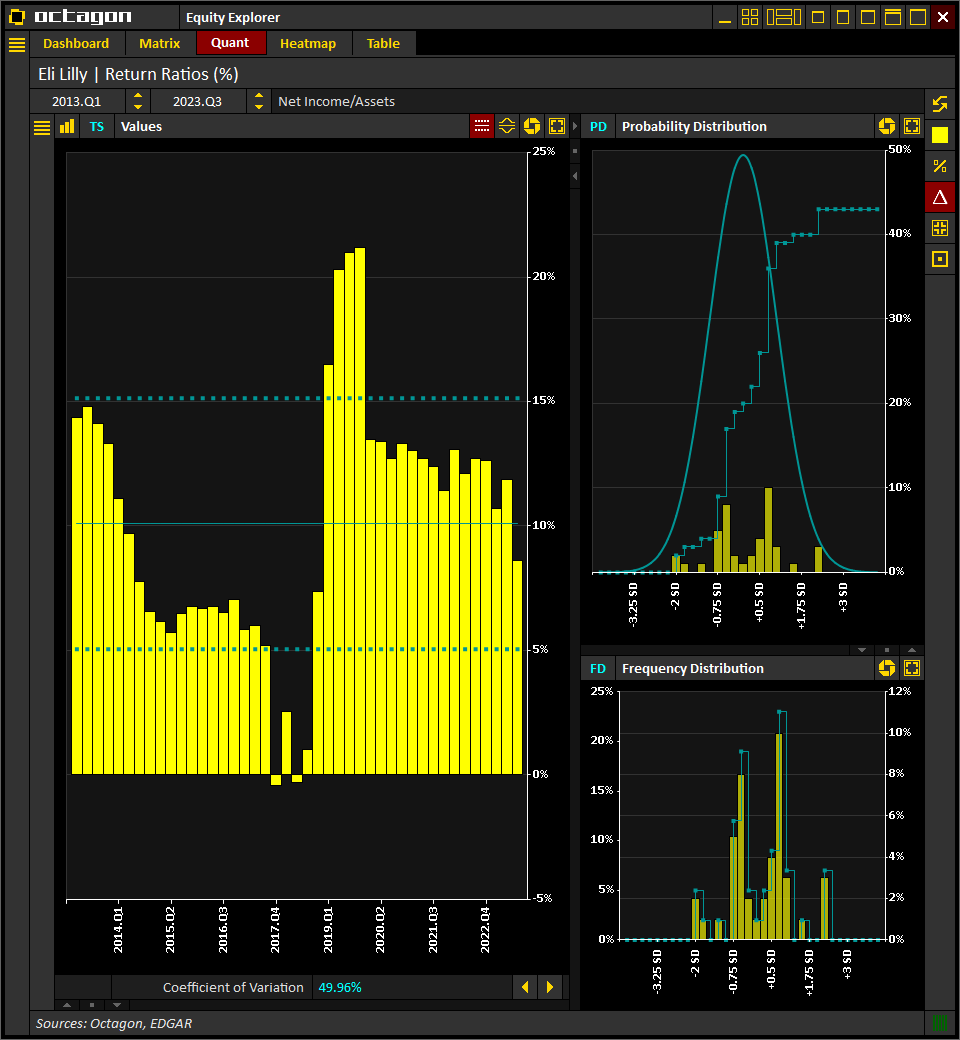Viewport: 960px width, 1040px height.
Task: Expand Frequency panel with splitter down arrow
Action: 862,650
